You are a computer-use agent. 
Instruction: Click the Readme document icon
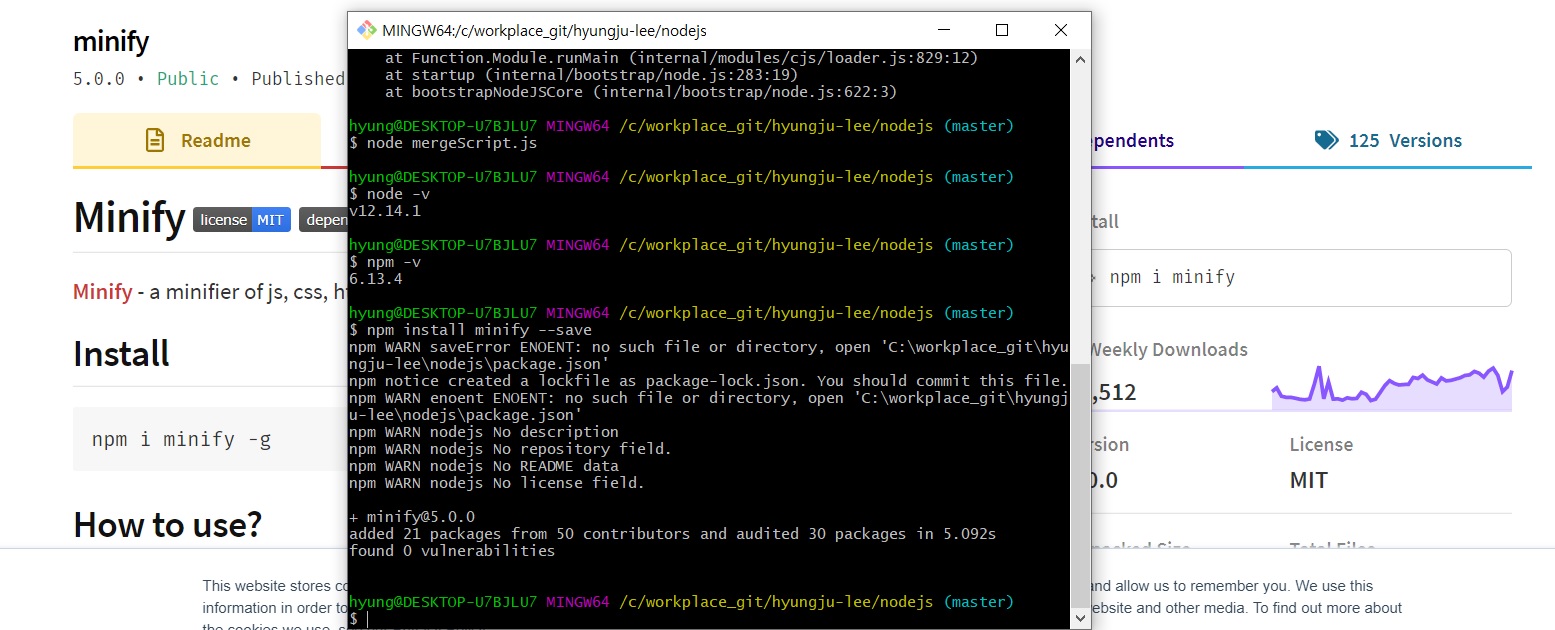coord(155,140)
